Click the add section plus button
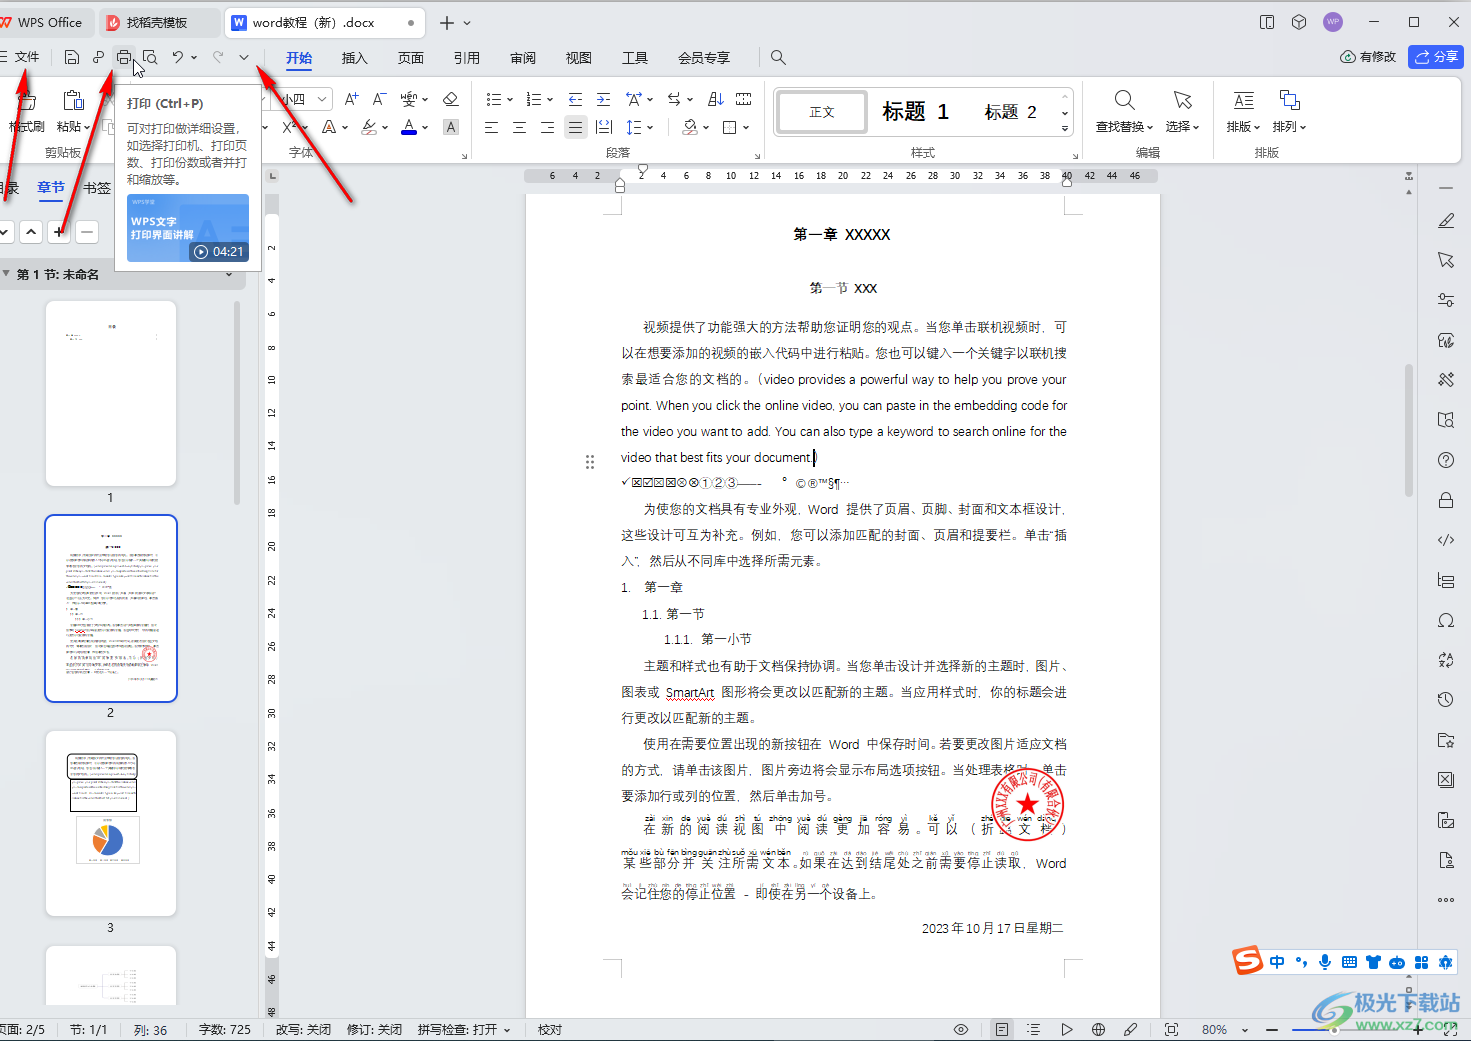The height and width of the screenshot is (1041, 1471). [59, 232]
